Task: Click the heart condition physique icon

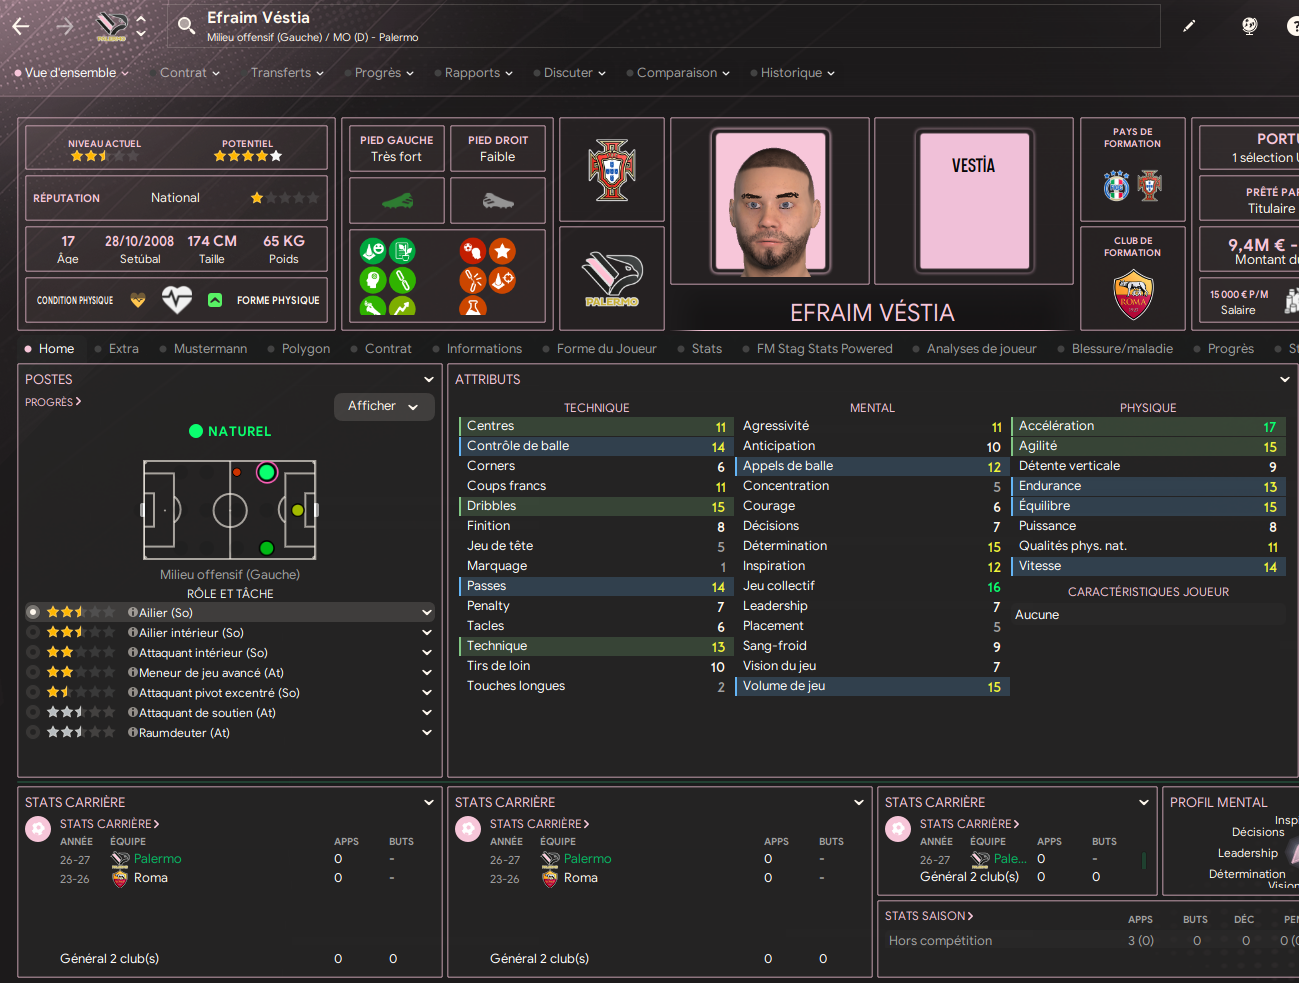Action: [177, 299]
